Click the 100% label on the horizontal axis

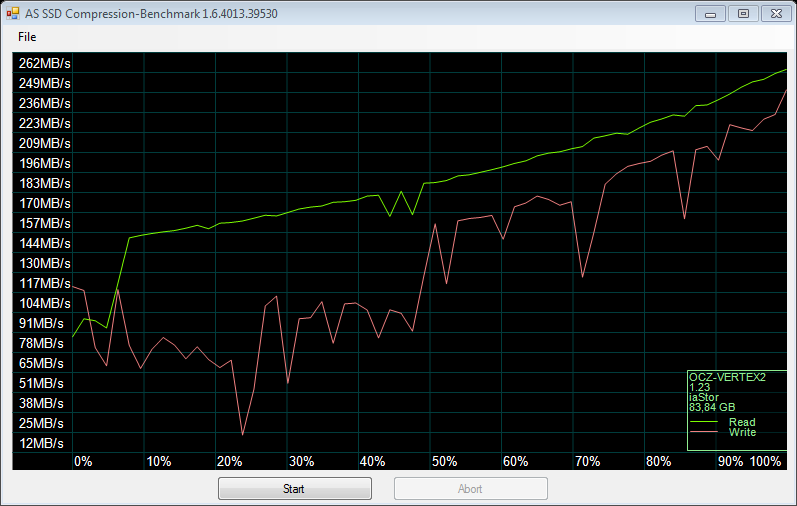click(766, 461)
